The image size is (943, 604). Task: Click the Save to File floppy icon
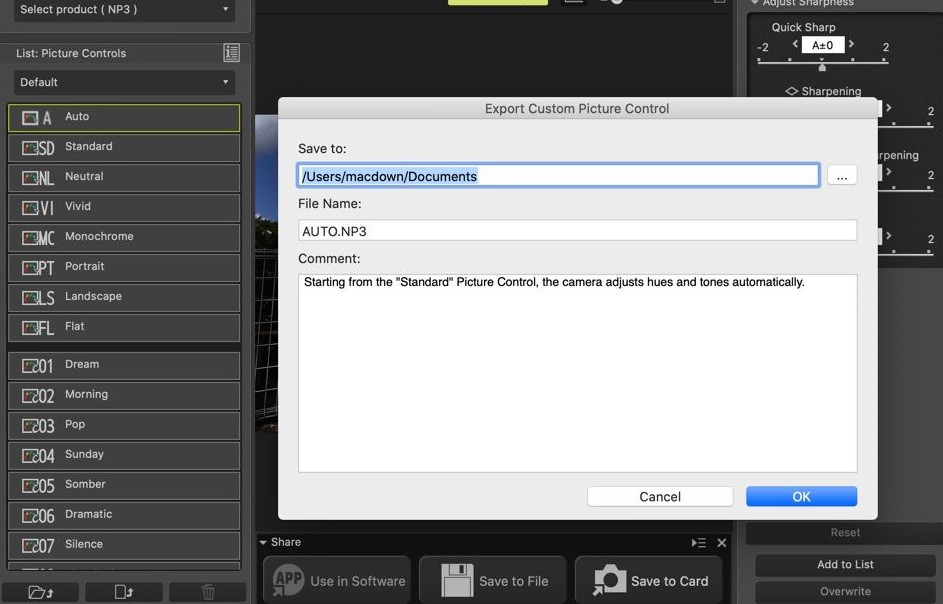tap(457, 580)
